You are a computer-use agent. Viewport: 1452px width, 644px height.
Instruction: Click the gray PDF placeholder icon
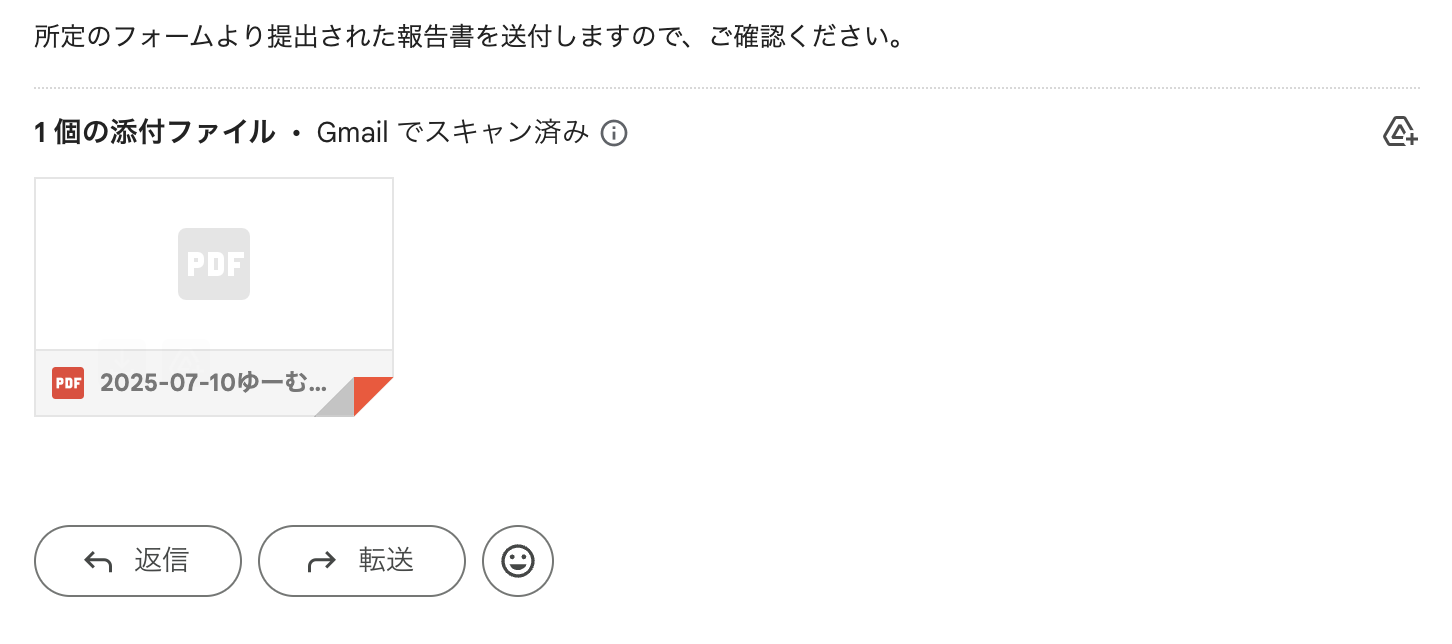[x=214, y=264]
